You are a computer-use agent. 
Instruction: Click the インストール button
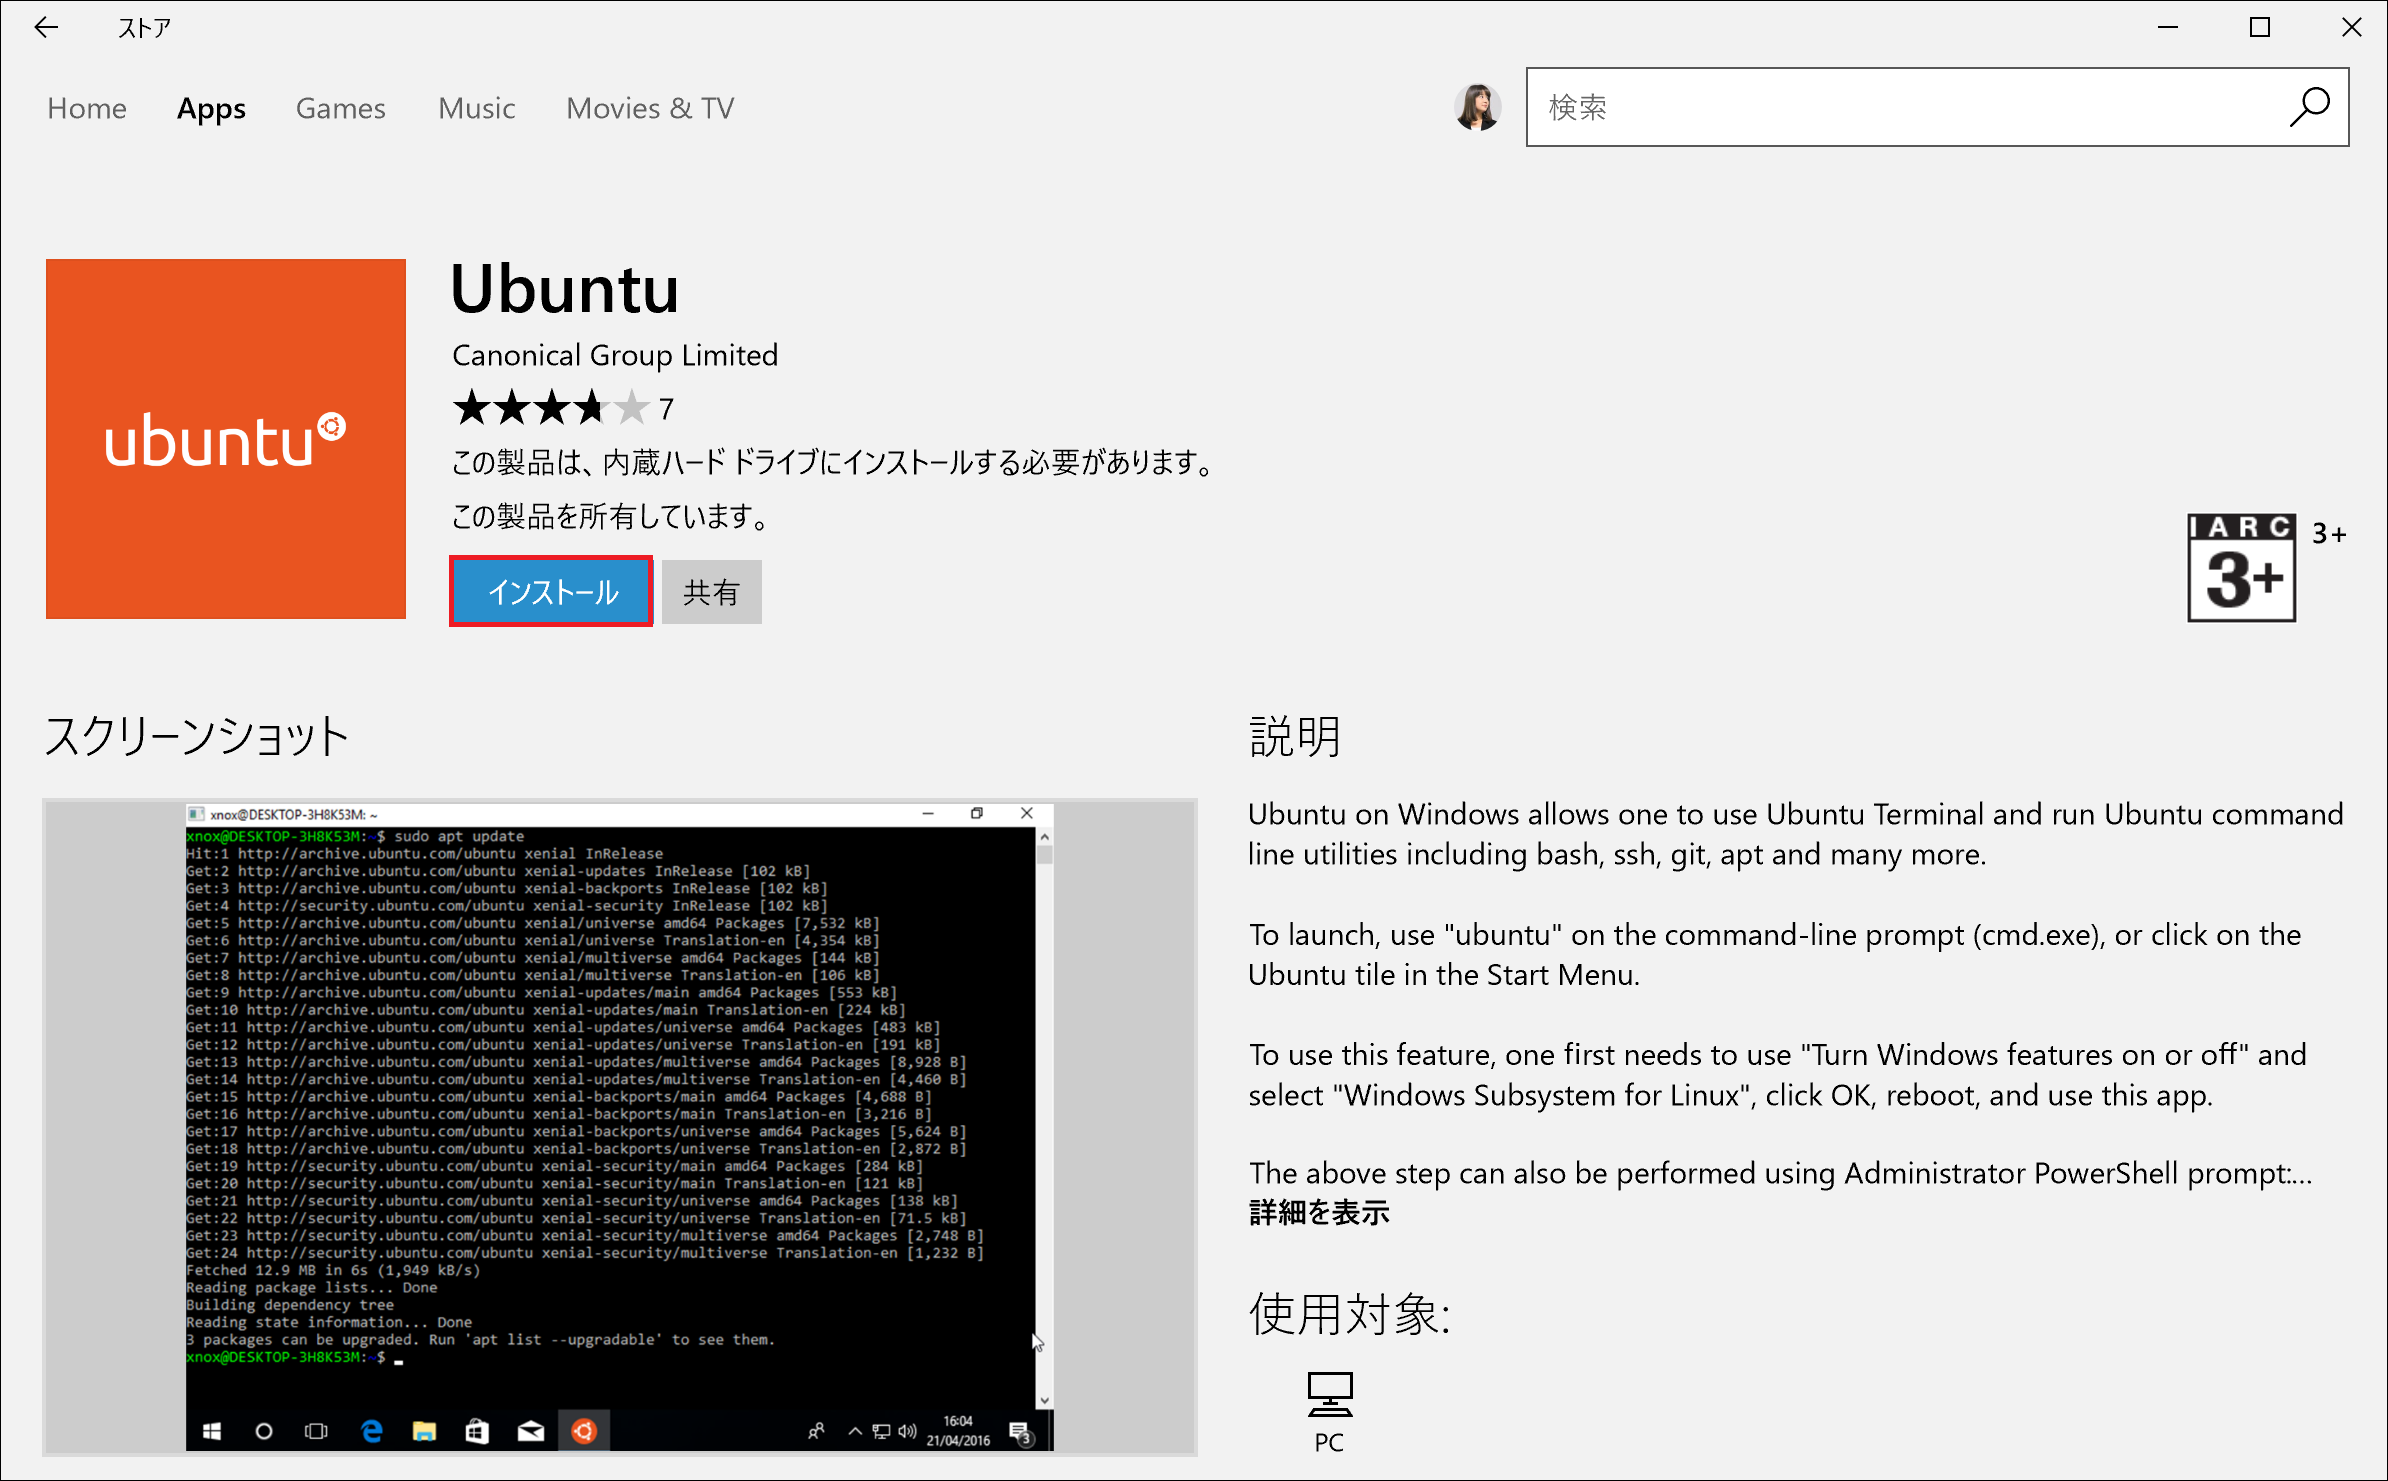[x=551, y=591]
